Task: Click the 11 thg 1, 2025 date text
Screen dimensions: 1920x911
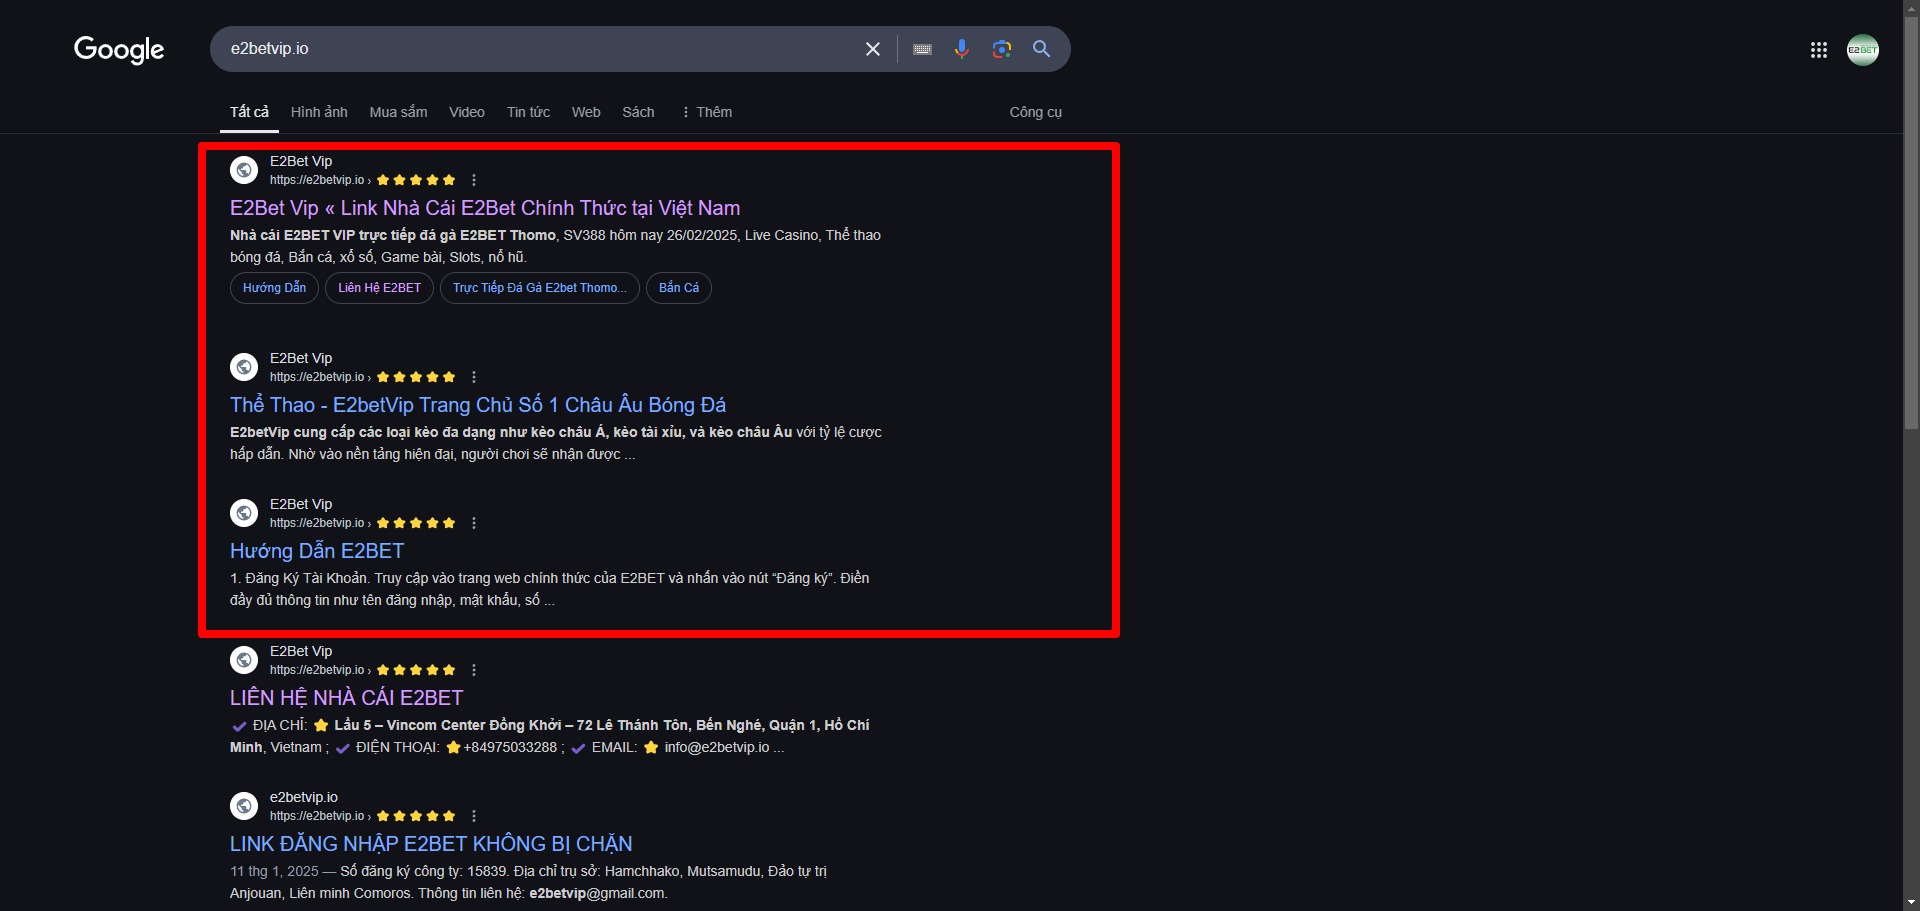Action: [x=274, y=871]
